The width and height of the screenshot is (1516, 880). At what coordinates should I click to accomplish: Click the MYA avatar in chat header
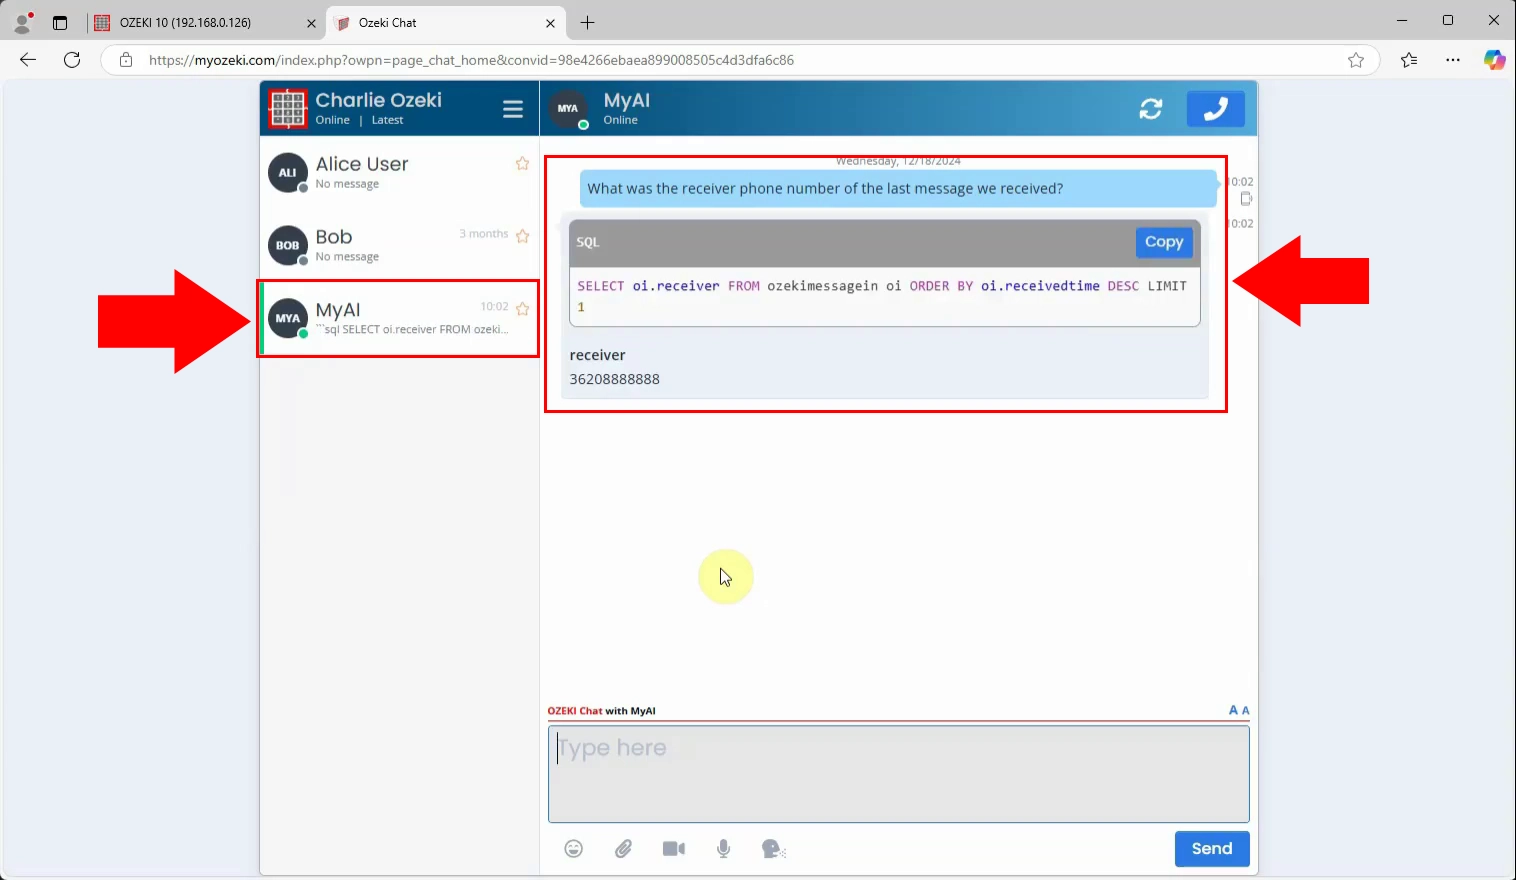click(x=568, y=108)
